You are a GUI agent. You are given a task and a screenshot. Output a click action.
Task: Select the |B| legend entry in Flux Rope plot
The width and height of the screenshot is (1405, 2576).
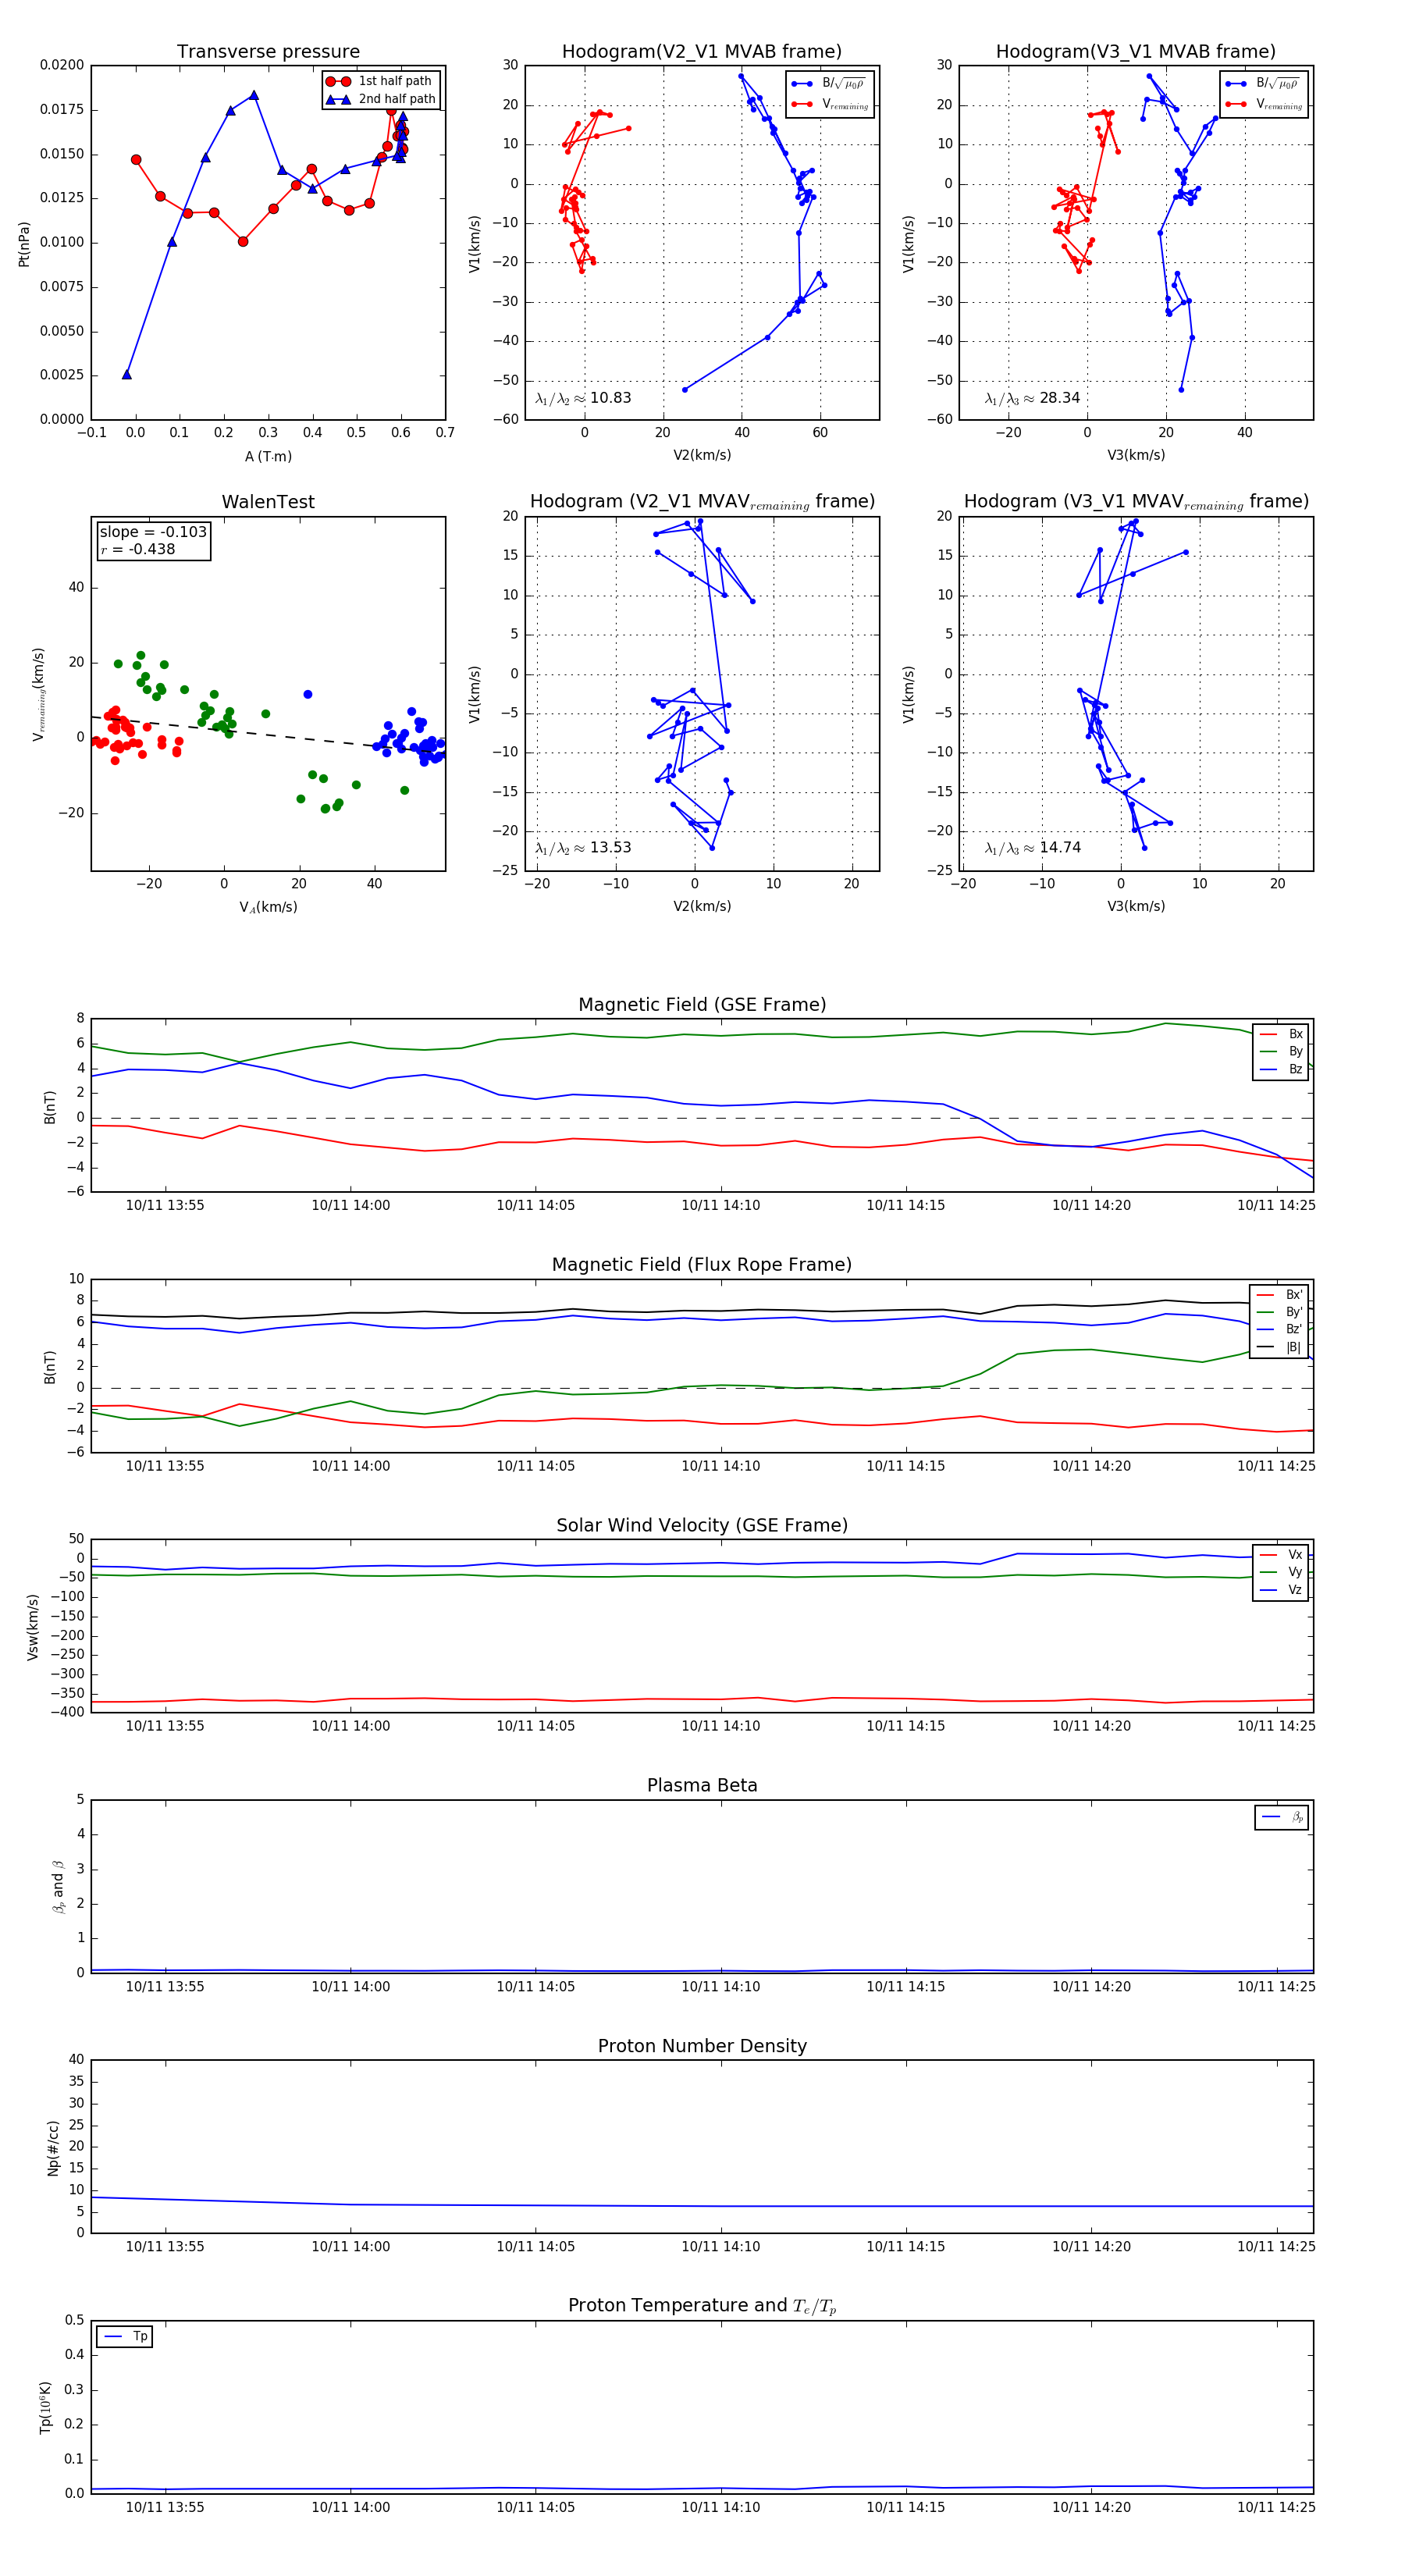pyautogui.click(x=1279, y=1347)
